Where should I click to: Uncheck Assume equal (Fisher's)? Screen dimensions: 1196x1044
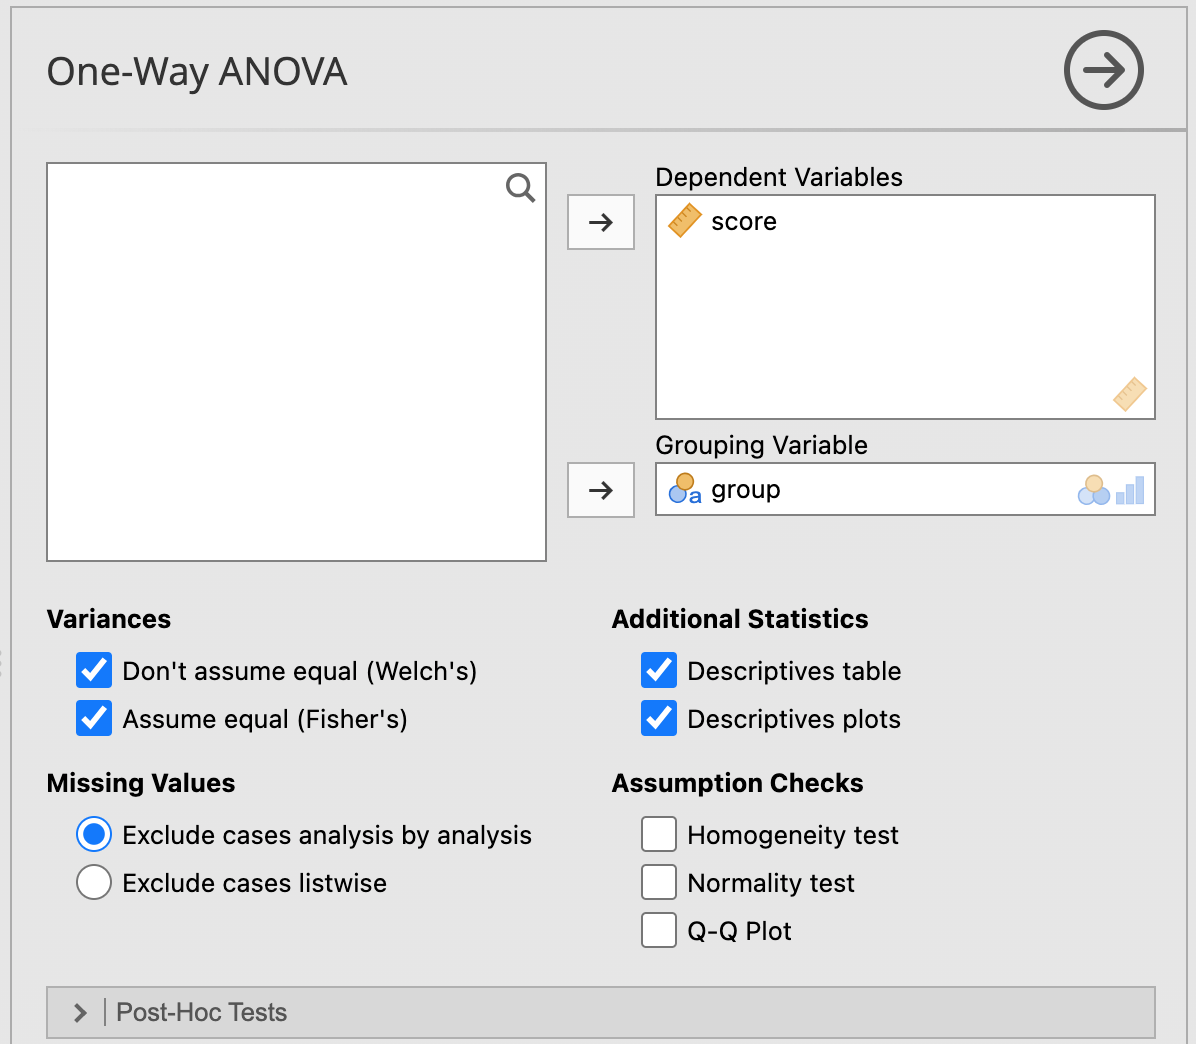coord(94,719)
